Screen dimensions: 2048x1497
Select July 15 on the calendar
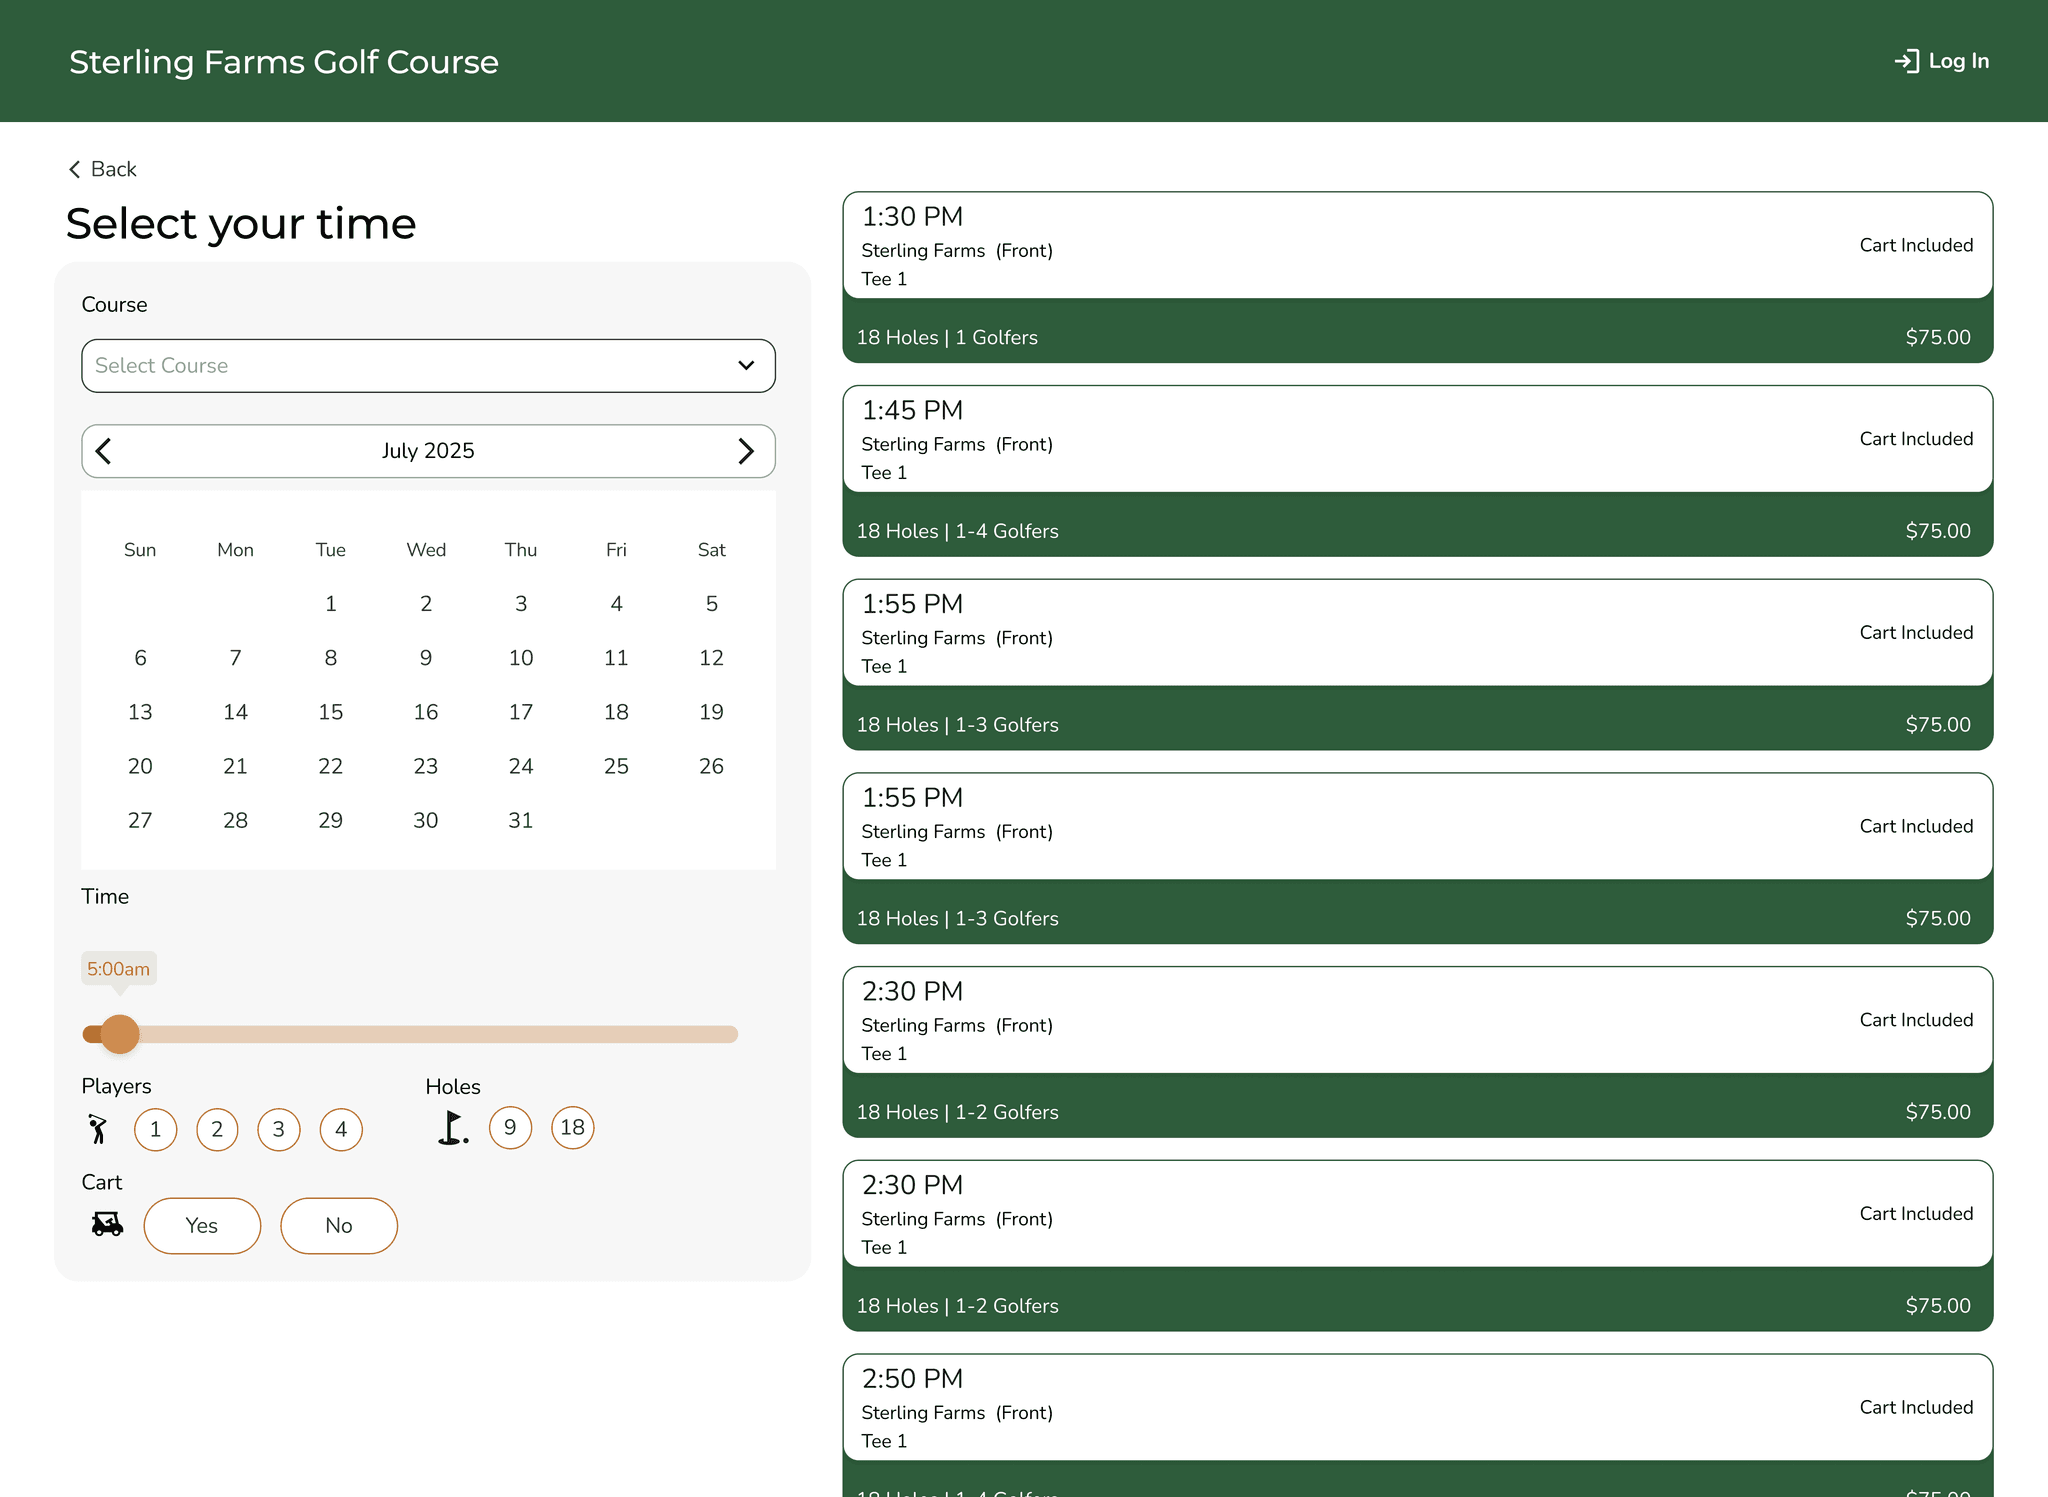coord(331,712)
